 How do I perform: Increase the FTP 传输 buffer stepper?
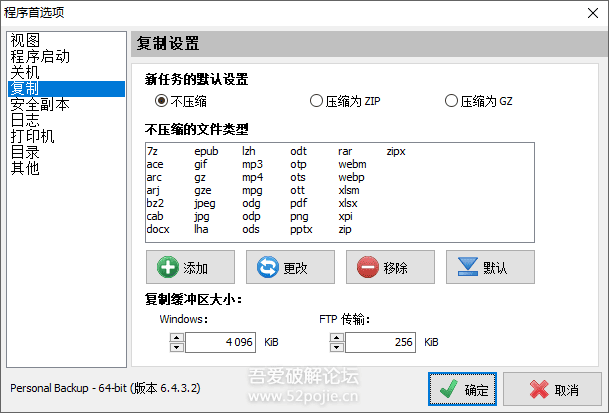335,337
